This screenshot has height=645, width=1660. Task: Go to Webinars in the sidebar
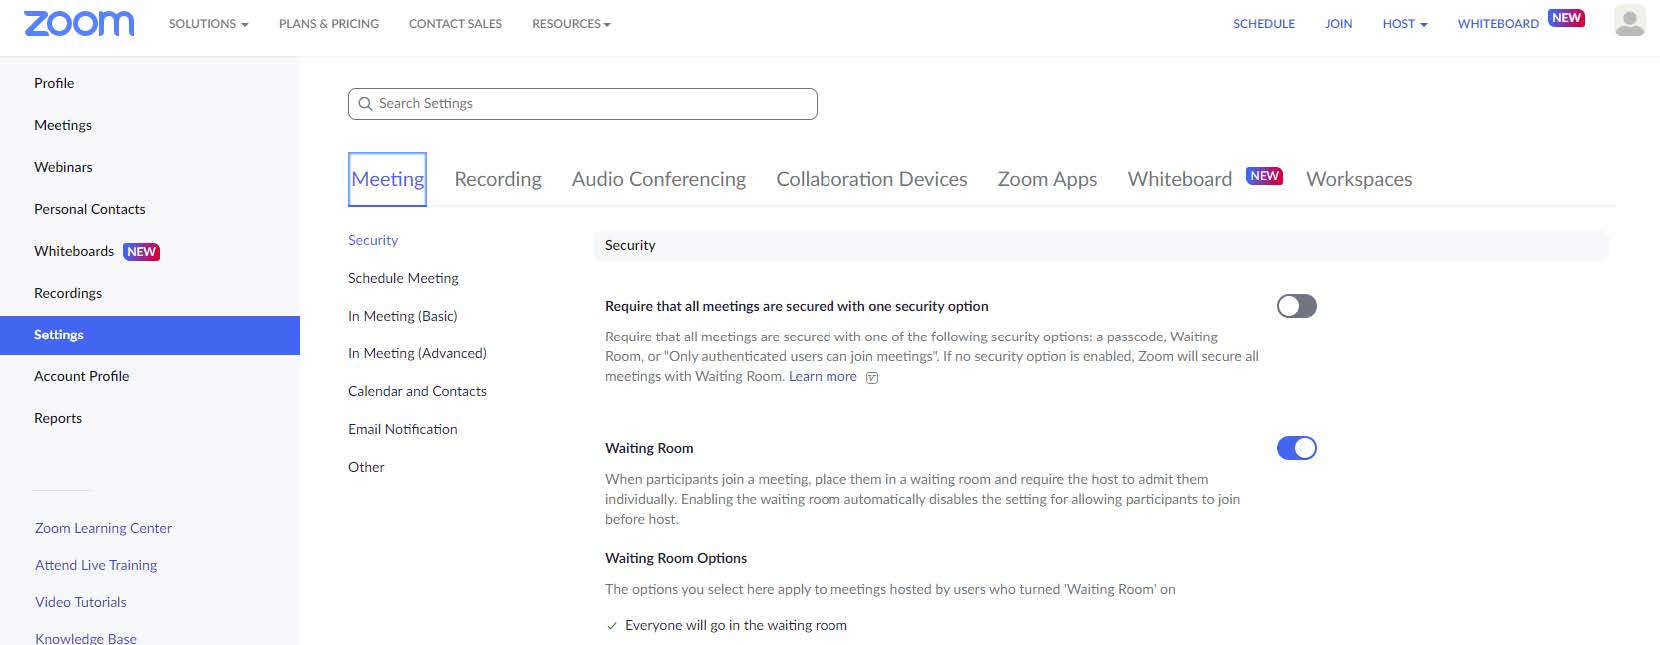pos(63,167)
